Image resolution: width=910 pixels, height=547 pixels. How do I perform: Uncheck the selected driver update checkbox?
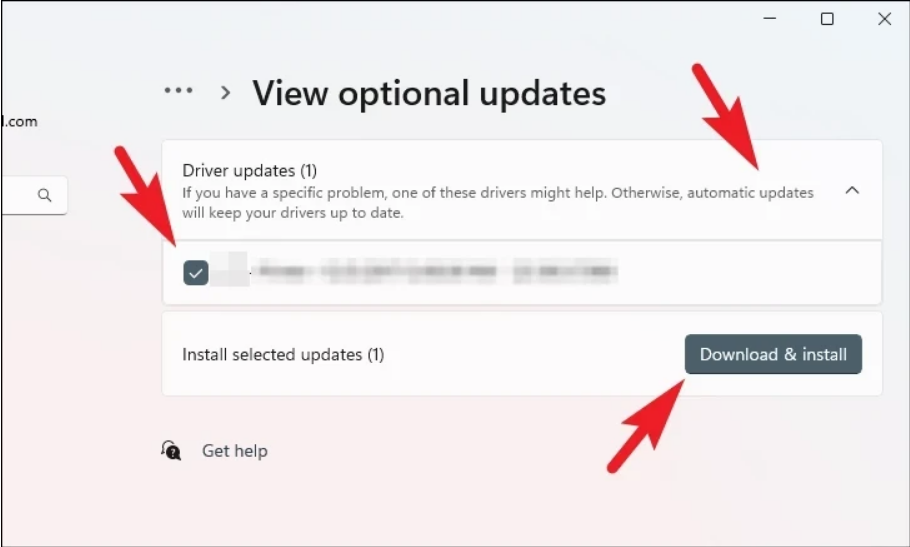196,273
